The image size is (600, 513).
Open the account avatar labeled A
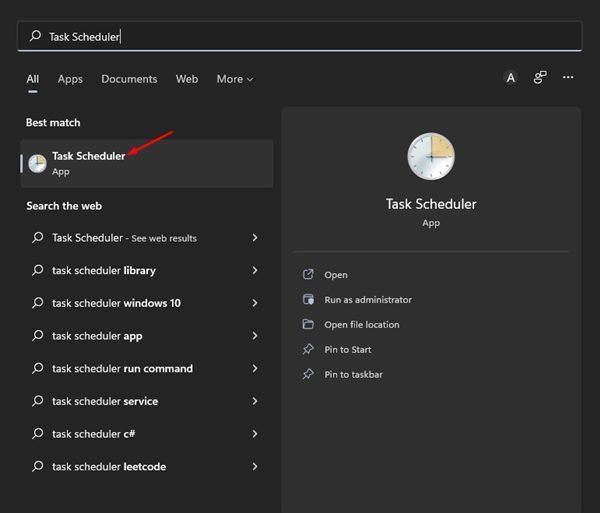[510, 78]
